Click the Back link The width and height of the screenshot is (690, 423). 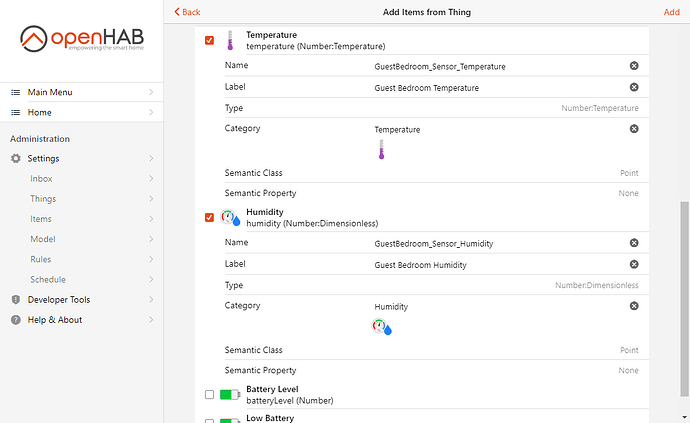(x=187, y=12)
